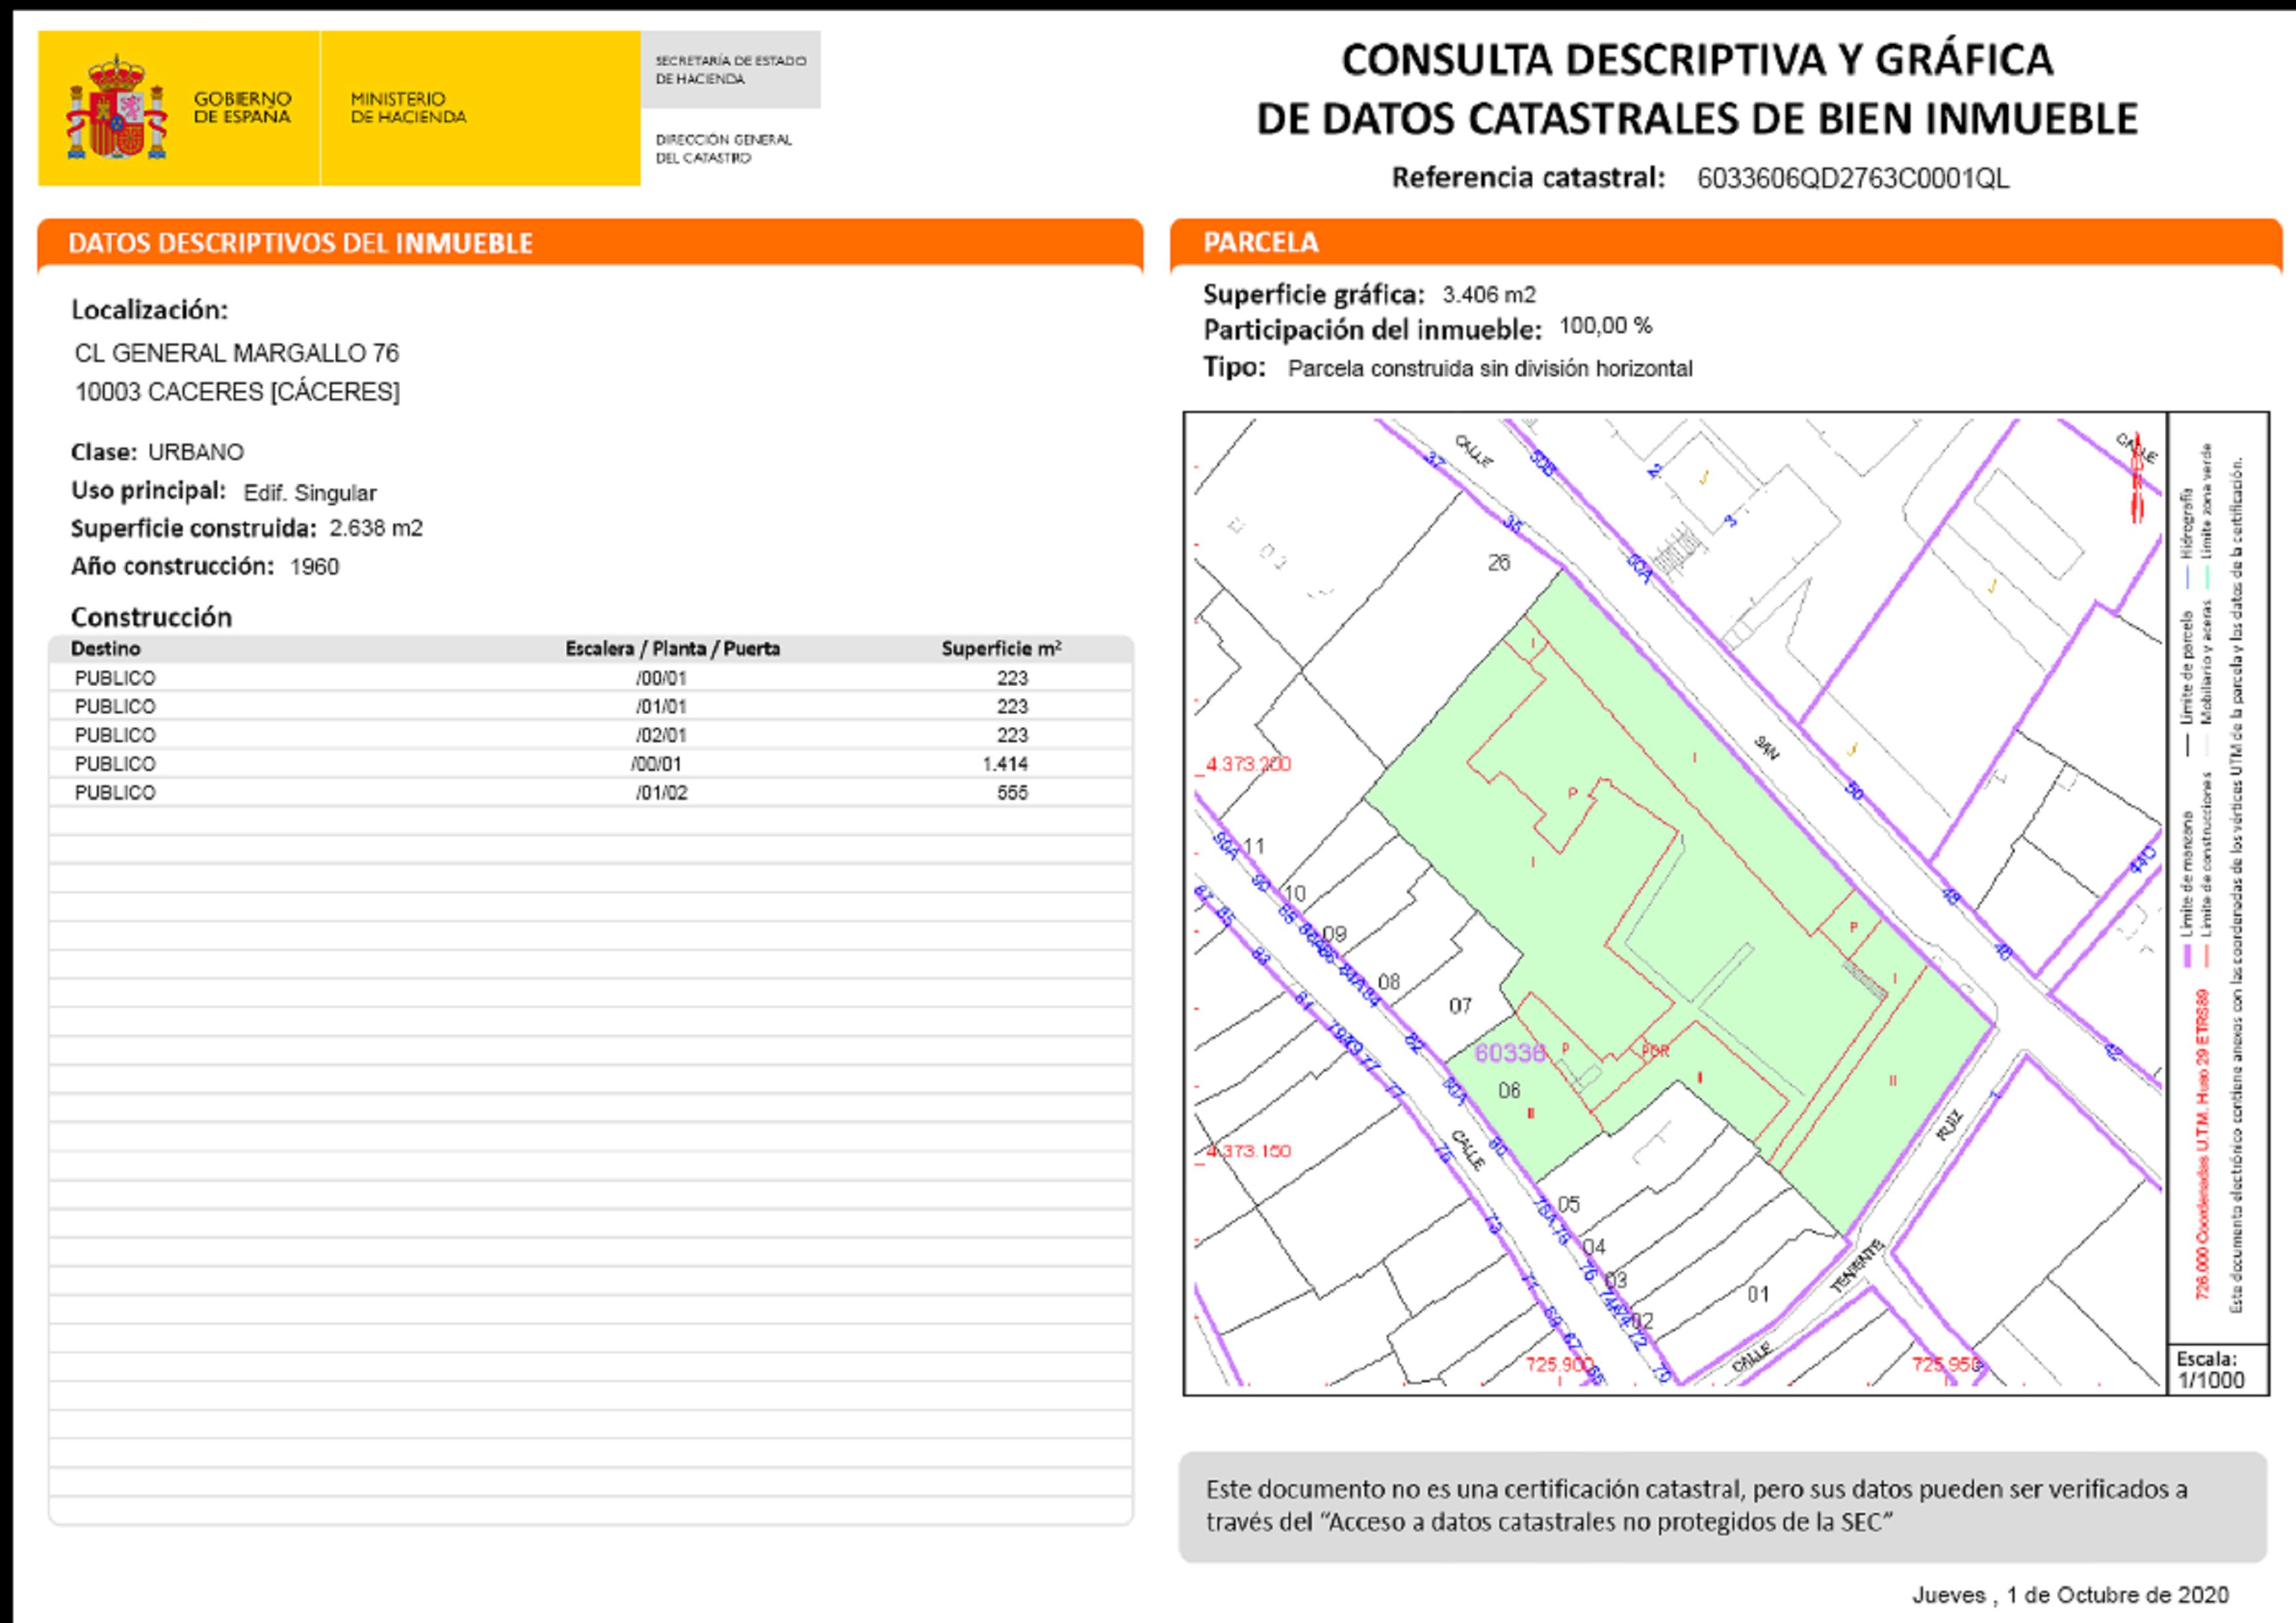Click the address 'CL GENERAL MARGALLO 76'
The image size is (2296, 1623).
(x=237, y=353)
